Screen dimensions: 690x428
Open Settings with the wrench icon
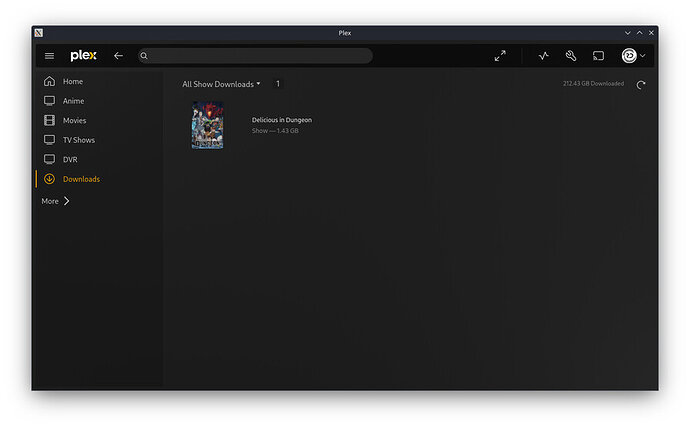[x=571, y=56]
